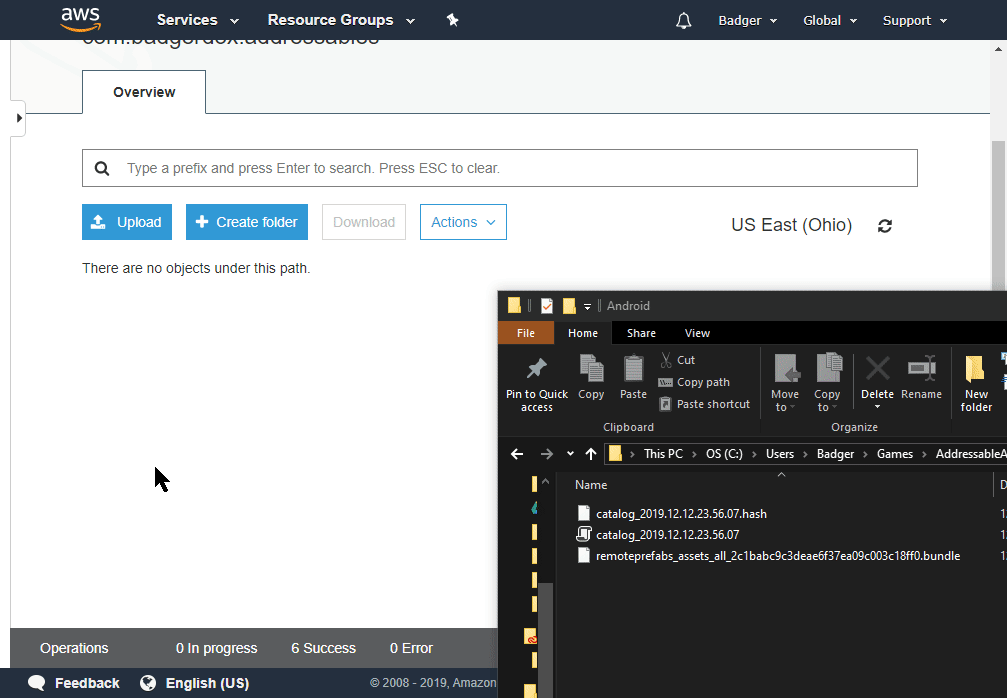Viewport: 1007px width, 698px height.
Task: Click the refresh icon beside US East (Ohio)
Action: 885,226
